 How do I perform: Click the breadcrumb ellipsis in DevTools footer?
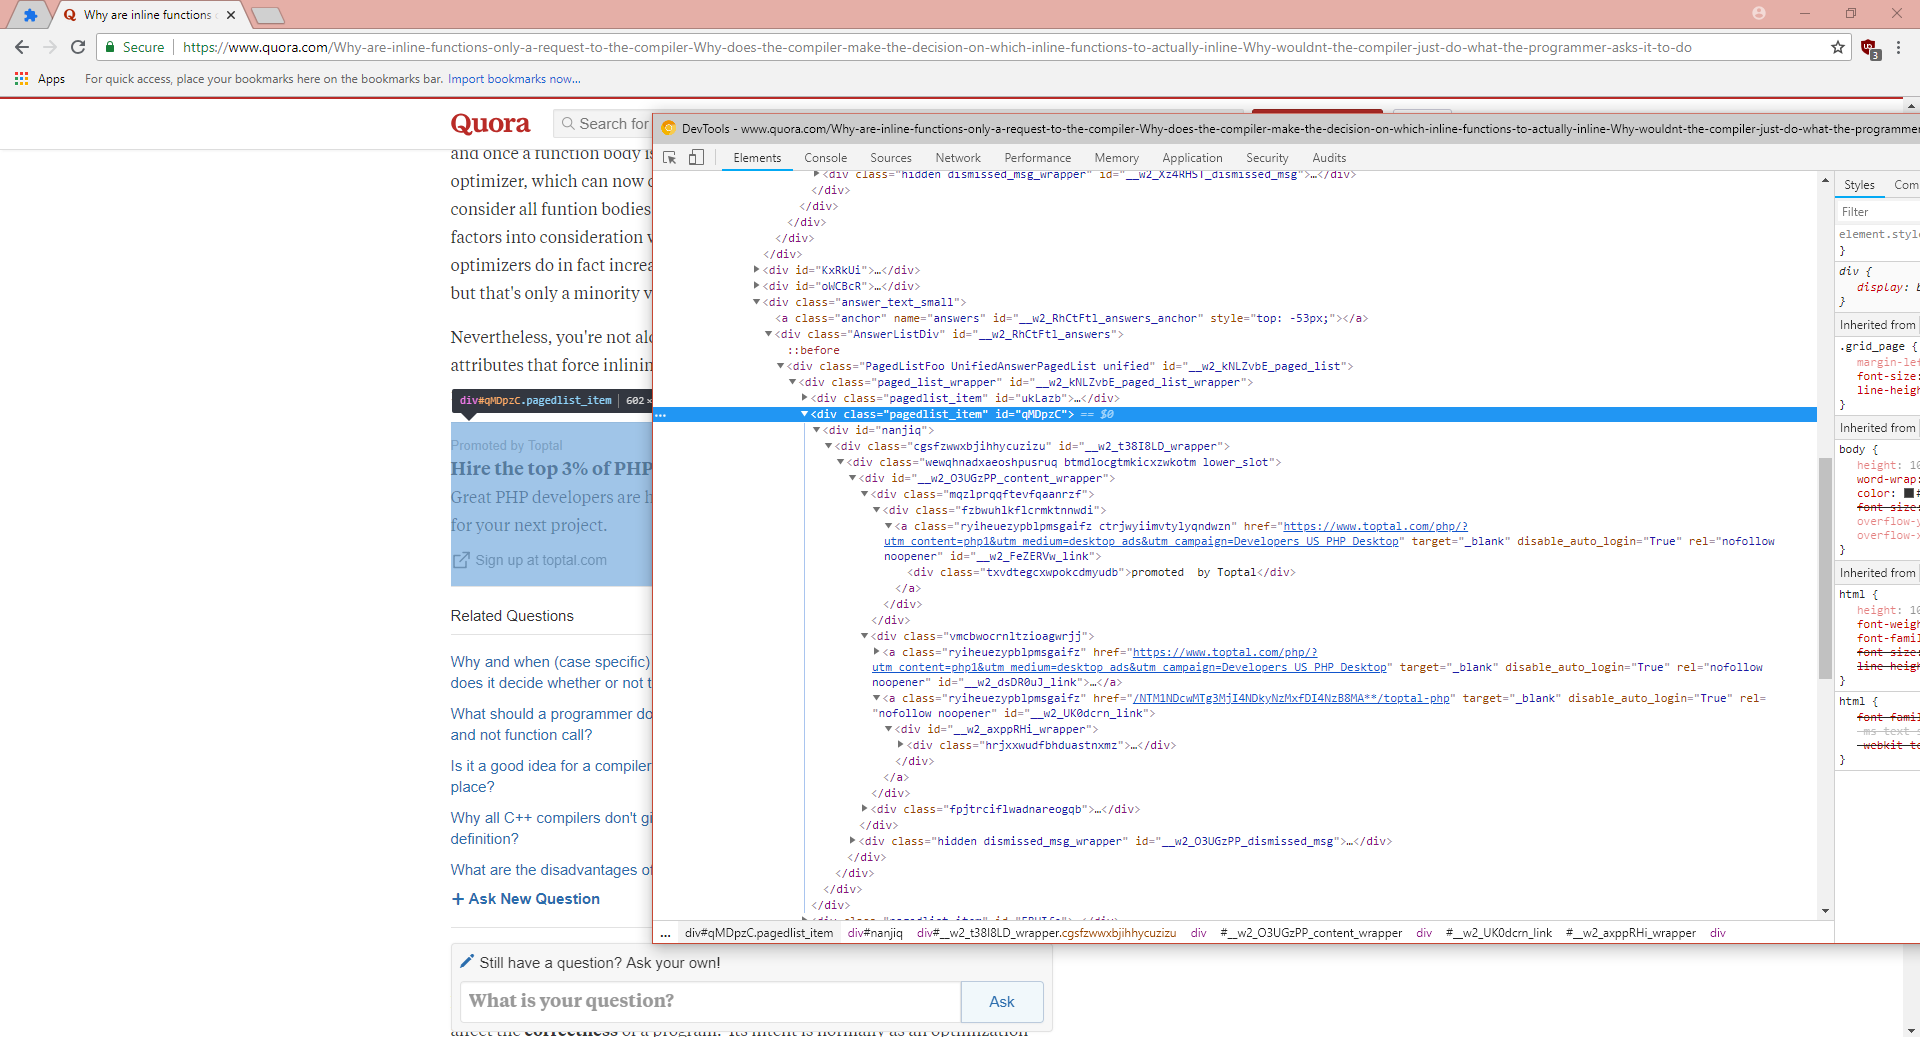665,933
